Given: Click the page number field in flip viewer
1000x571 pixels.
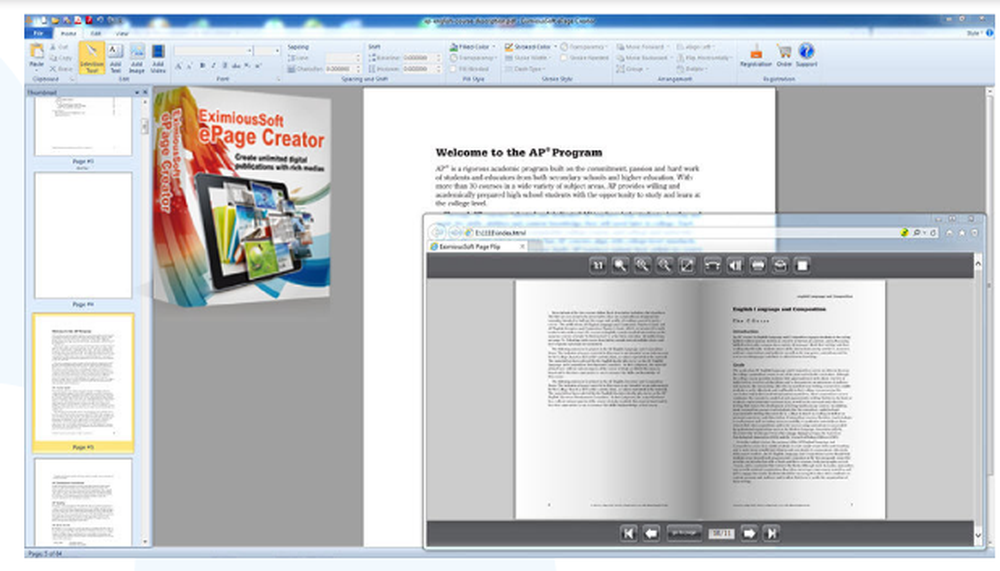Looking at the screenshot, I should [x=721, y=533].
